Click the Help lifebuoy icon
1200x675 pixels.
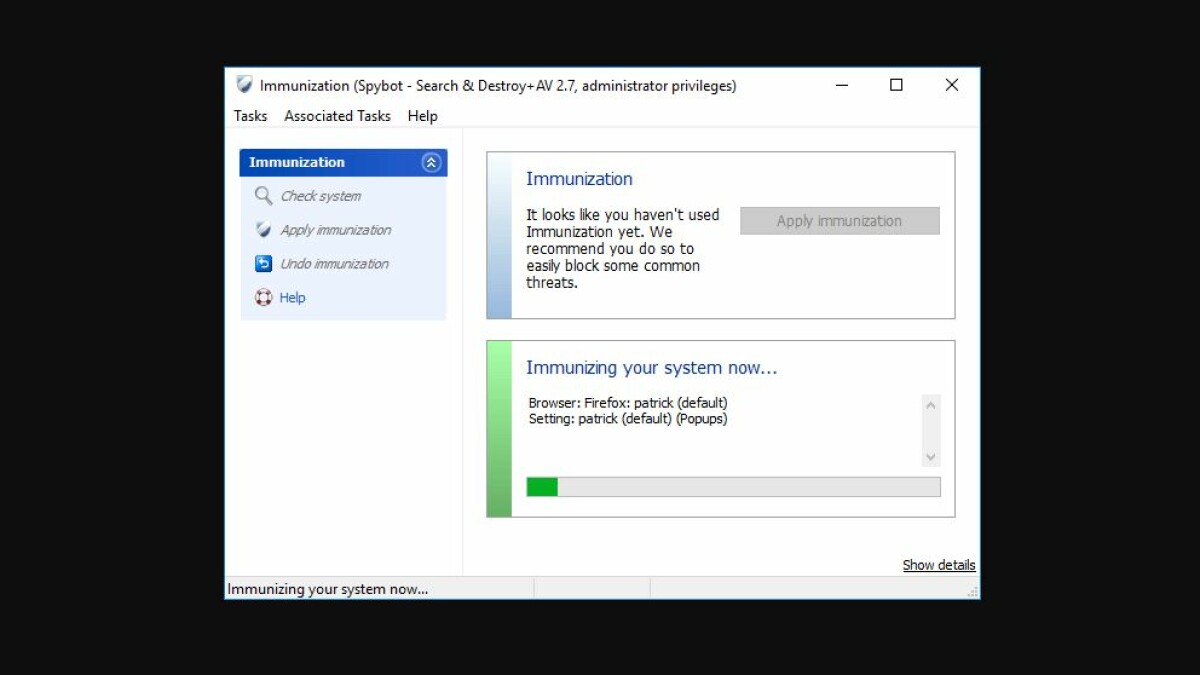click(263, 298)
